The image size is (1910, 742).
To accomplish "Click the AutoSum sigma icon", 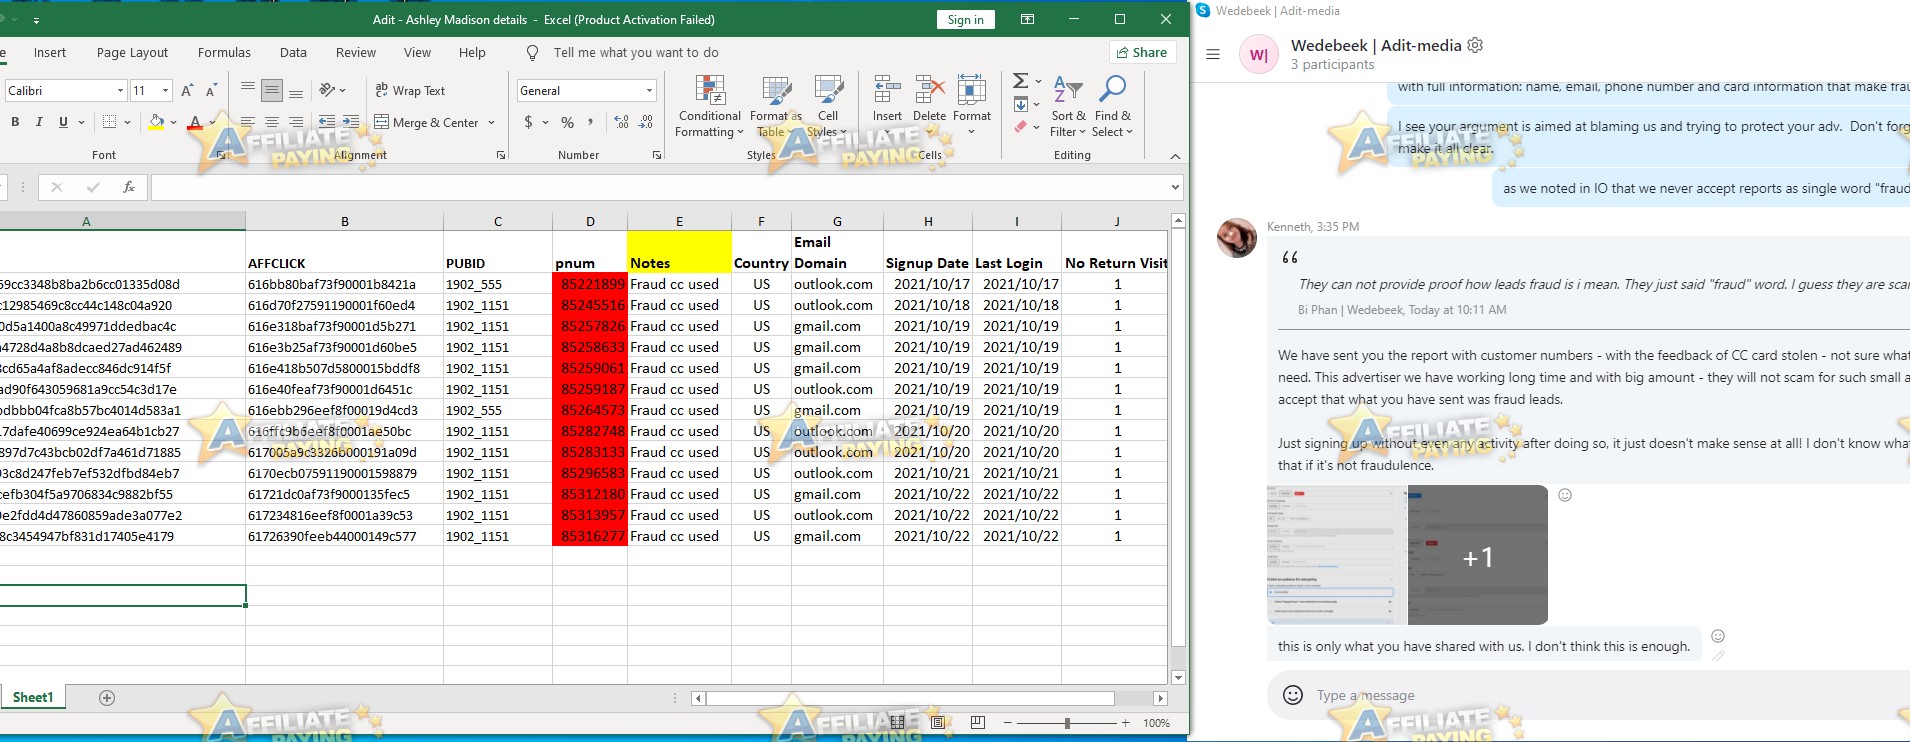I will coord(1021,81).
